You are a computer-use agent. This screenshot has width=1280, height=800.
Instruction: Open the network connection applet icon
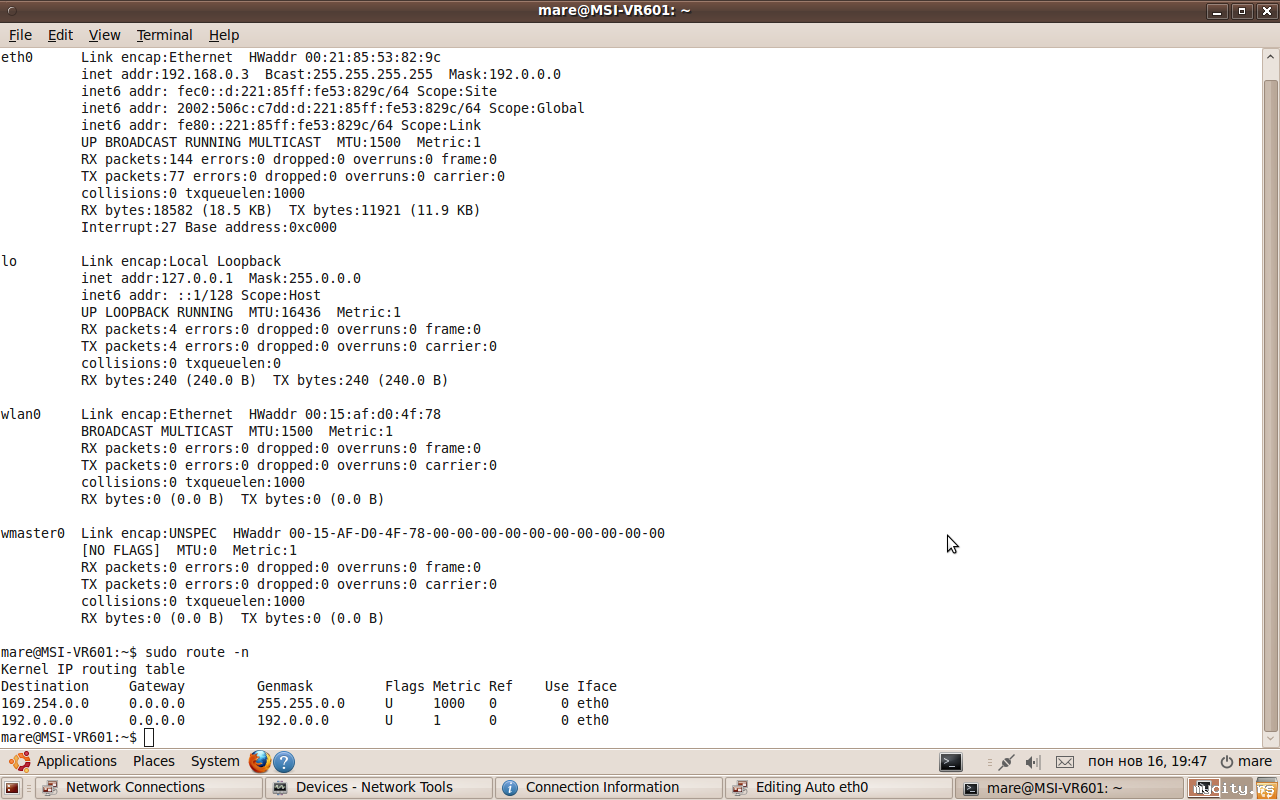pyautogui.click(x=1006, y=762)
